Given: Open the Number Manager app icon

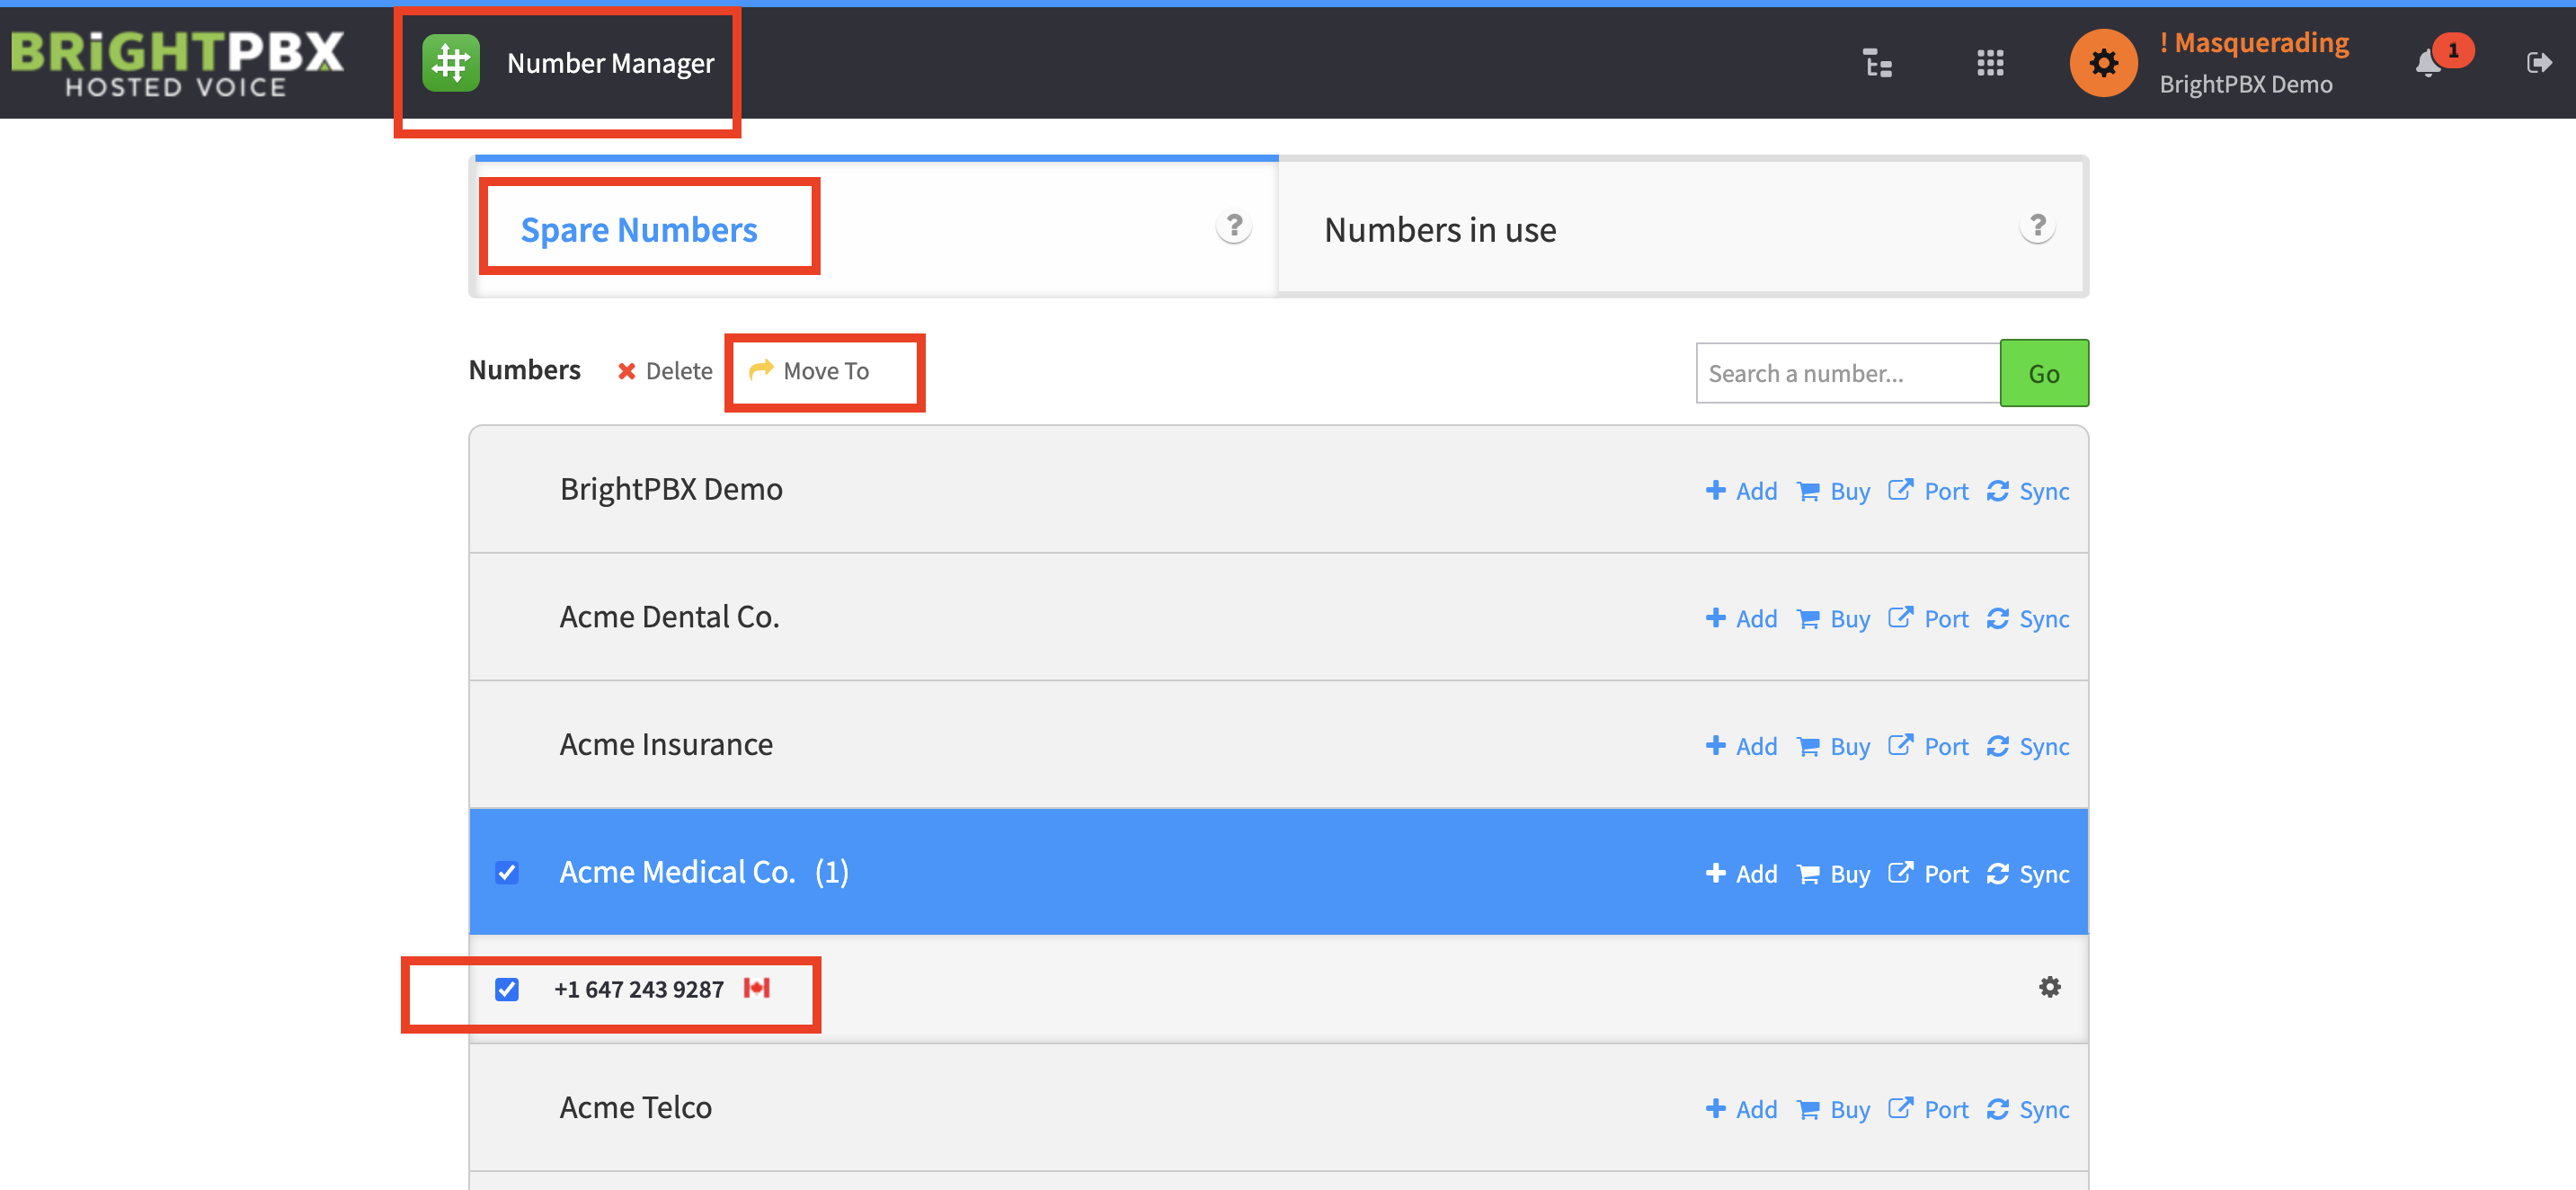Looking at the screenshot, I should click(x=451, y=63).
